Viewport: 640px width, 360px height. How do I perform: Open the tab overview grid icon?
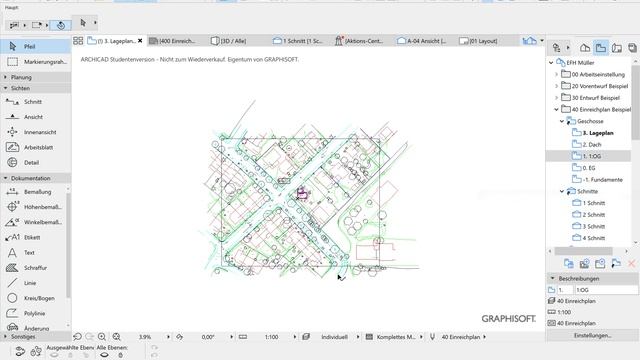pos(78,41)
